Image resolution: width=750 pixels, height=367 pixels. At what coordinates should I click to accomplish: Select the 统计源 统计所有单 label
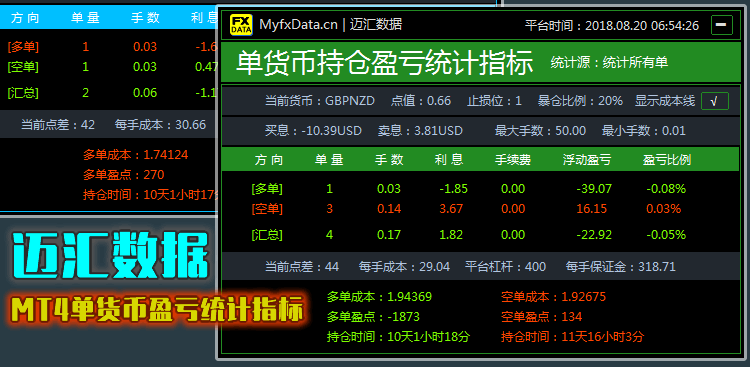click(609, 62)
